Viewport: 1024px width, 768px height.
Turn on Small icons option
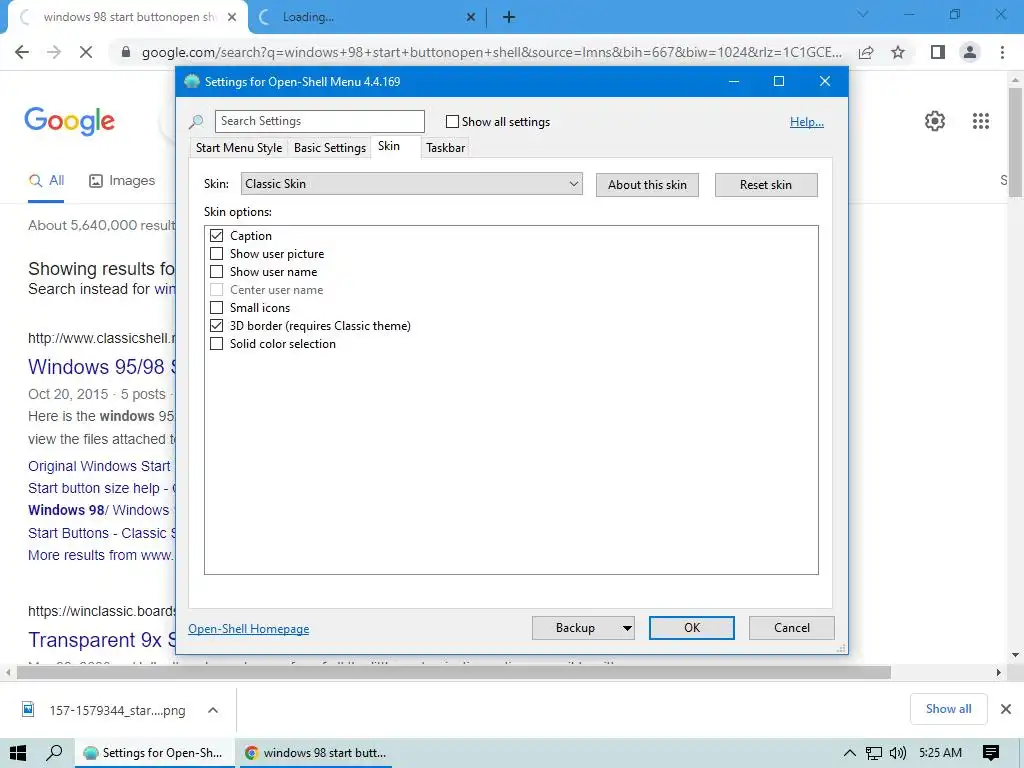[216, 308]
